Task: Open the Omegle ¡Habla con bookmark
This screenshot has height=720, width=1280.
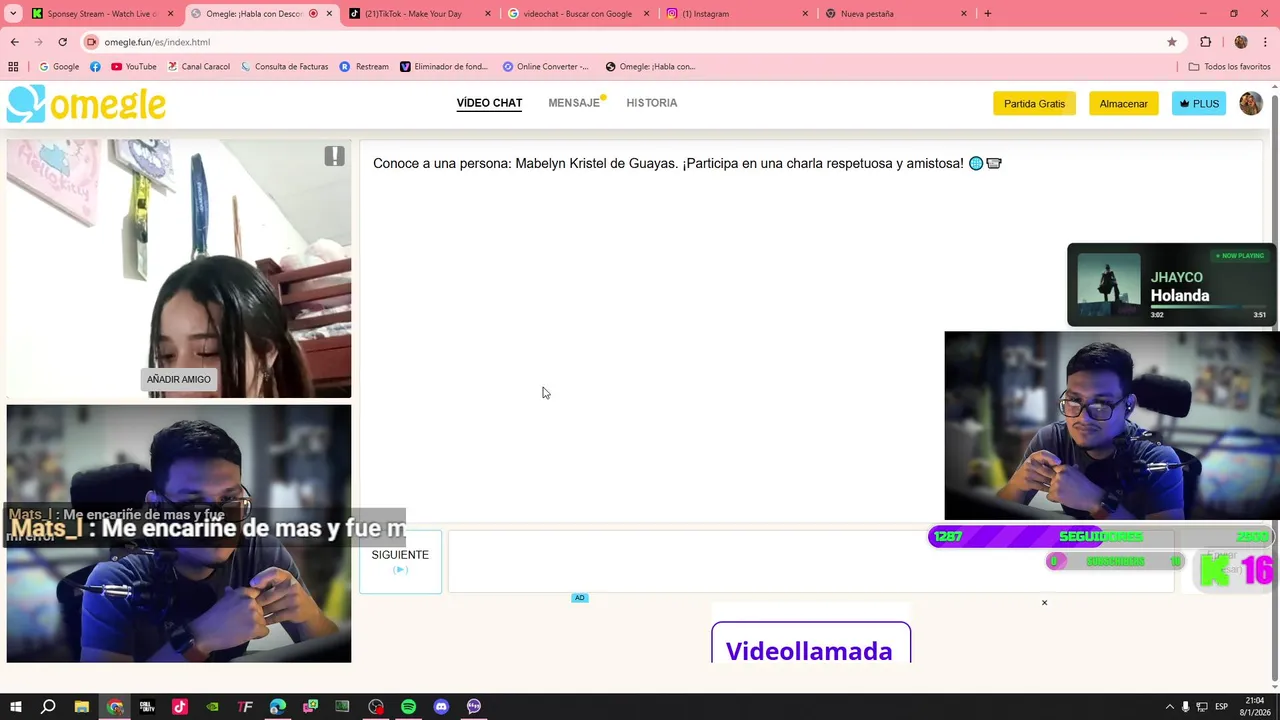Action: 650,67
